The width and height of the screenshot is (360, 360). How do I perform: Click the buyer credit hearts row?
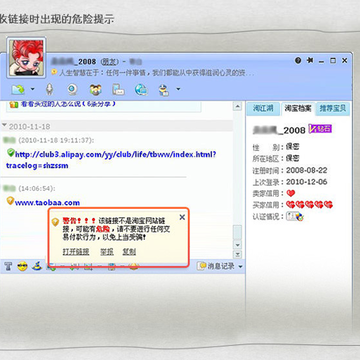310,205
